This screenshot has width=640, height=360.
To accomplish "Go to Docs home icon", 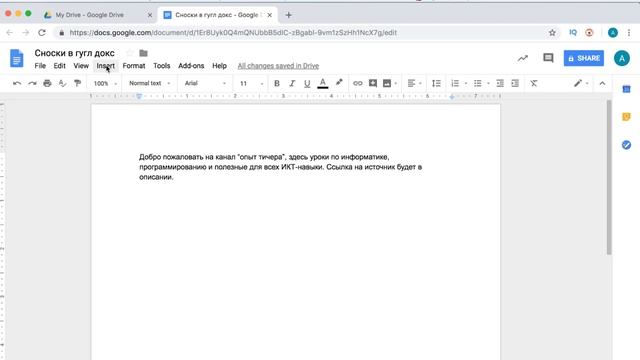I will coord(17,58).
